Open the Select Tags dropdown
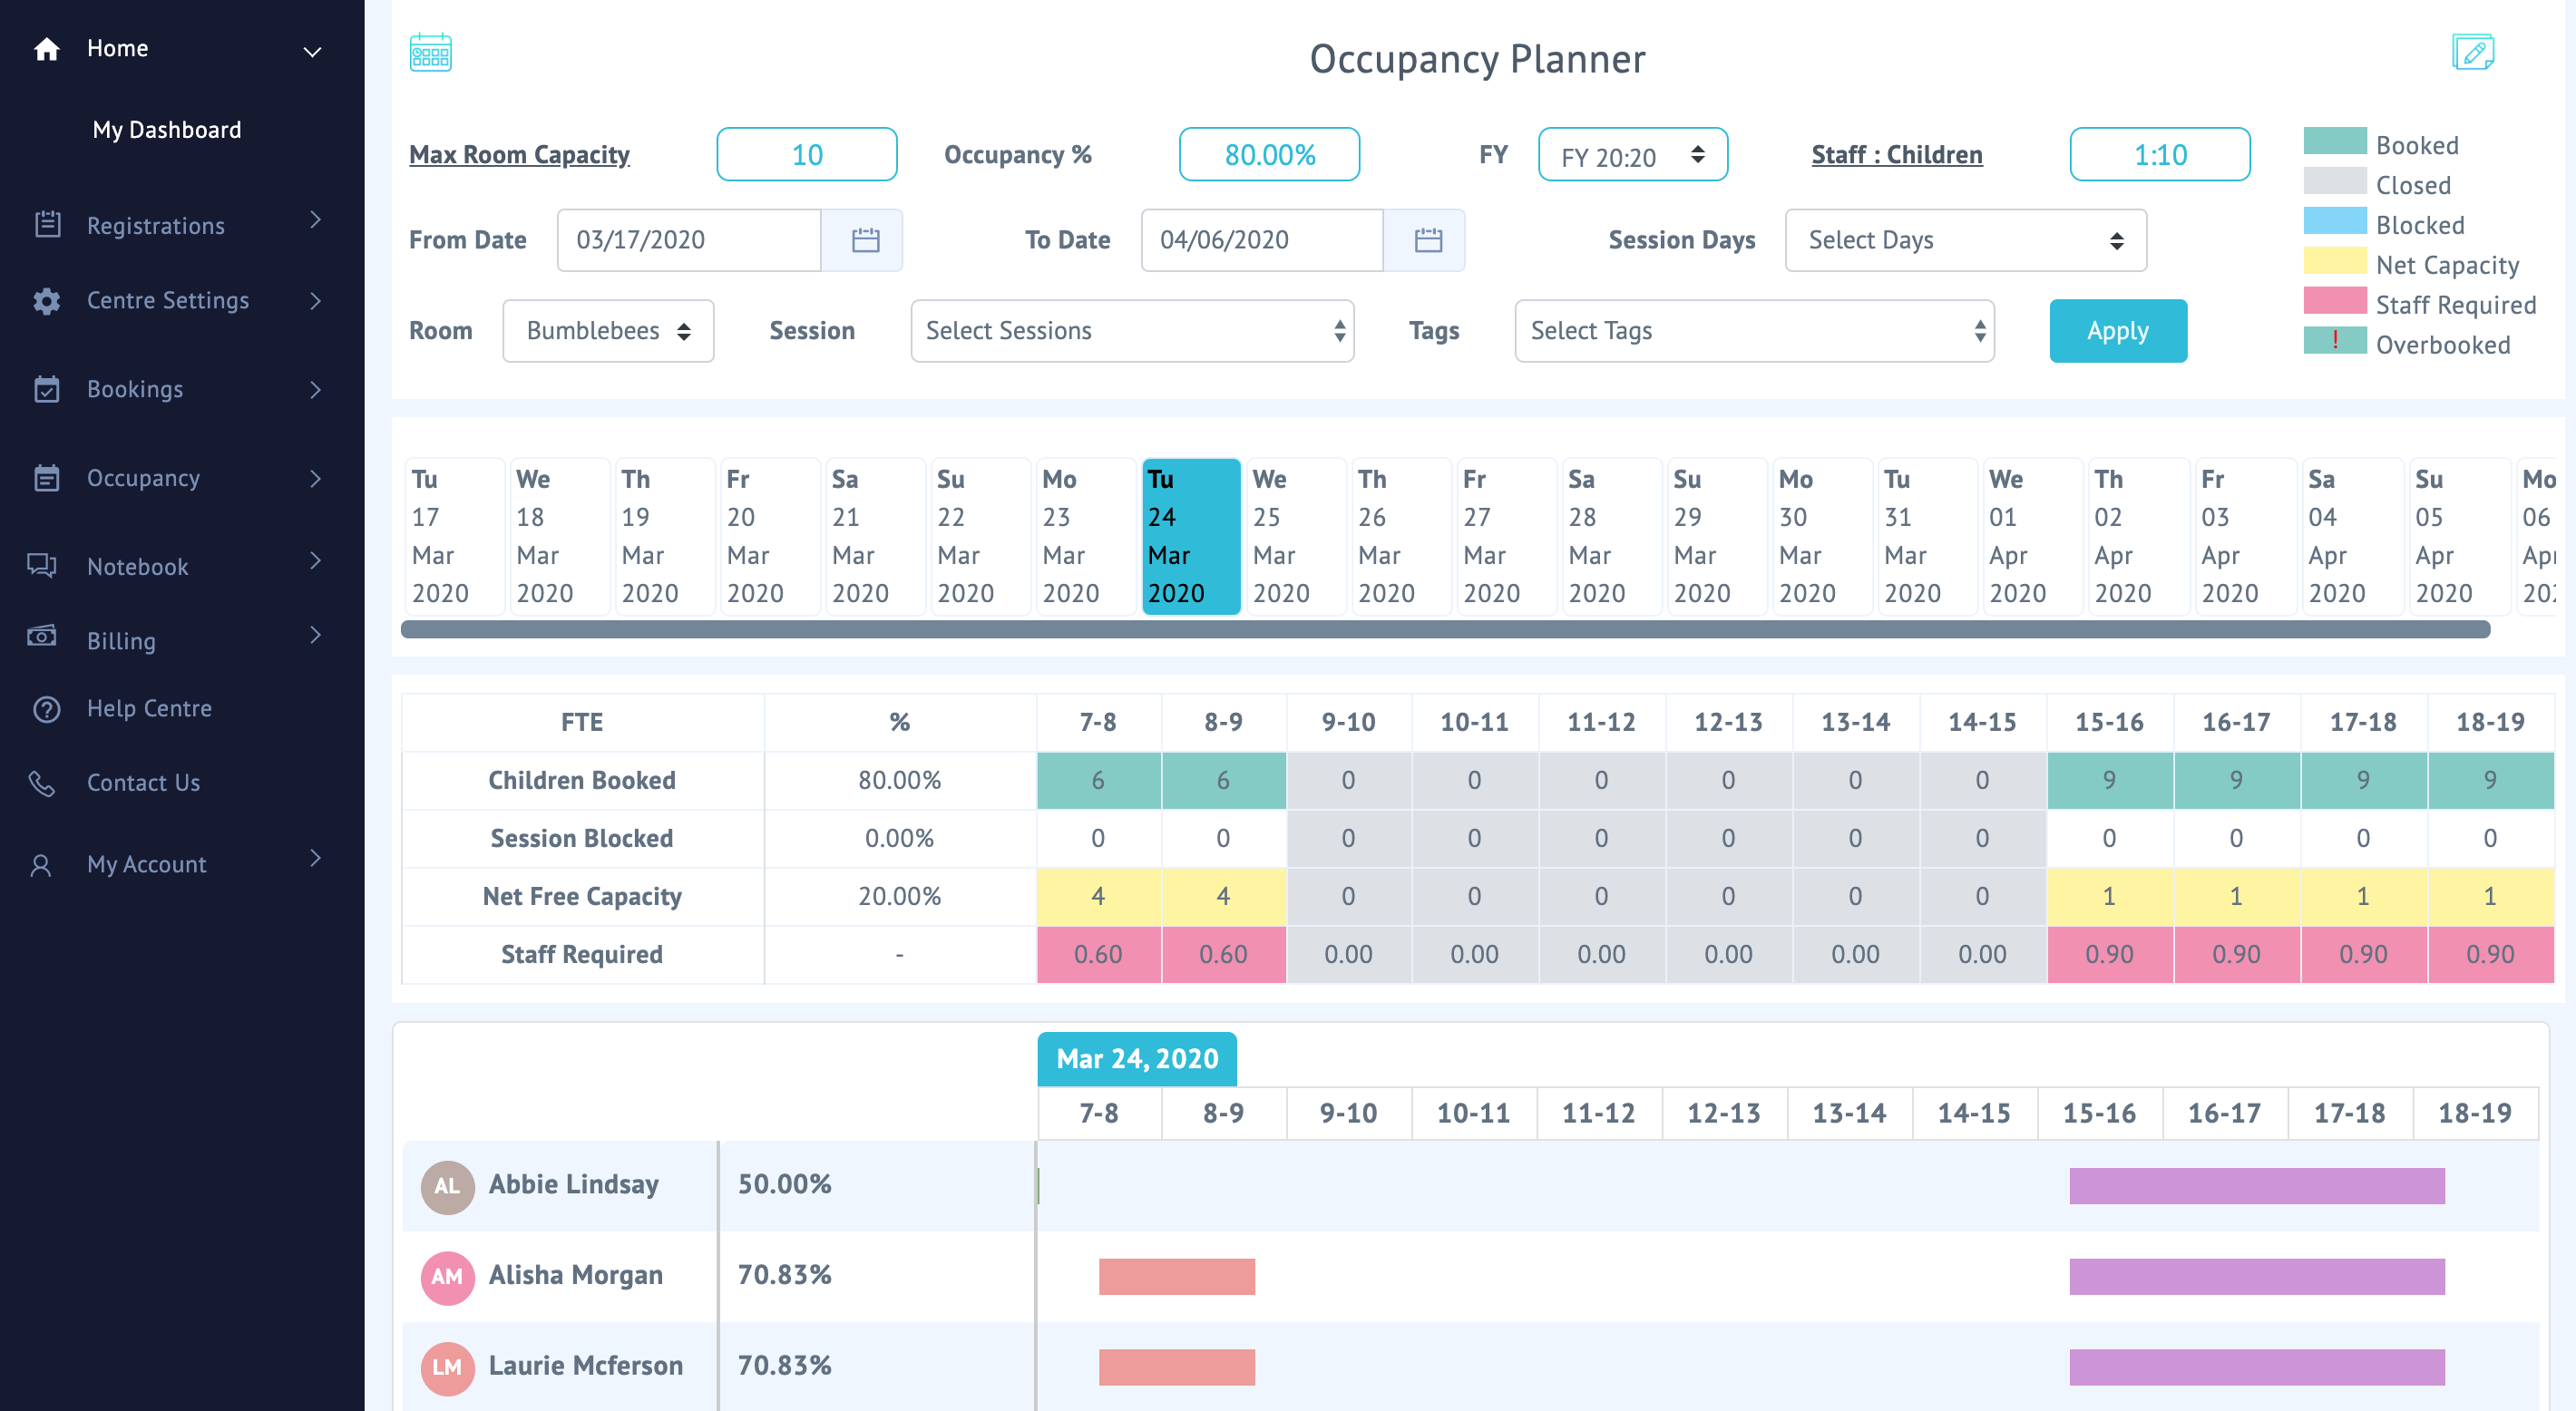Screen dimensions: 2576x1411 (x=1754, y=331)
